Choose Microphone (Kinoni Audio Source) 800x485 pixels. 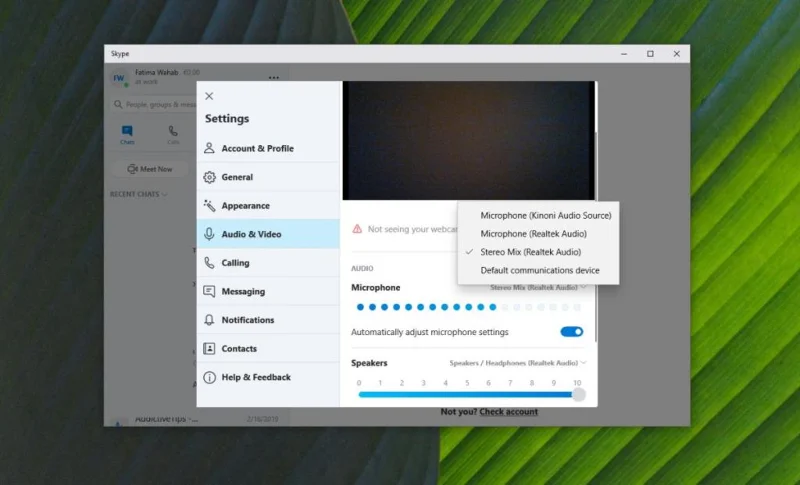pos(539,215)
